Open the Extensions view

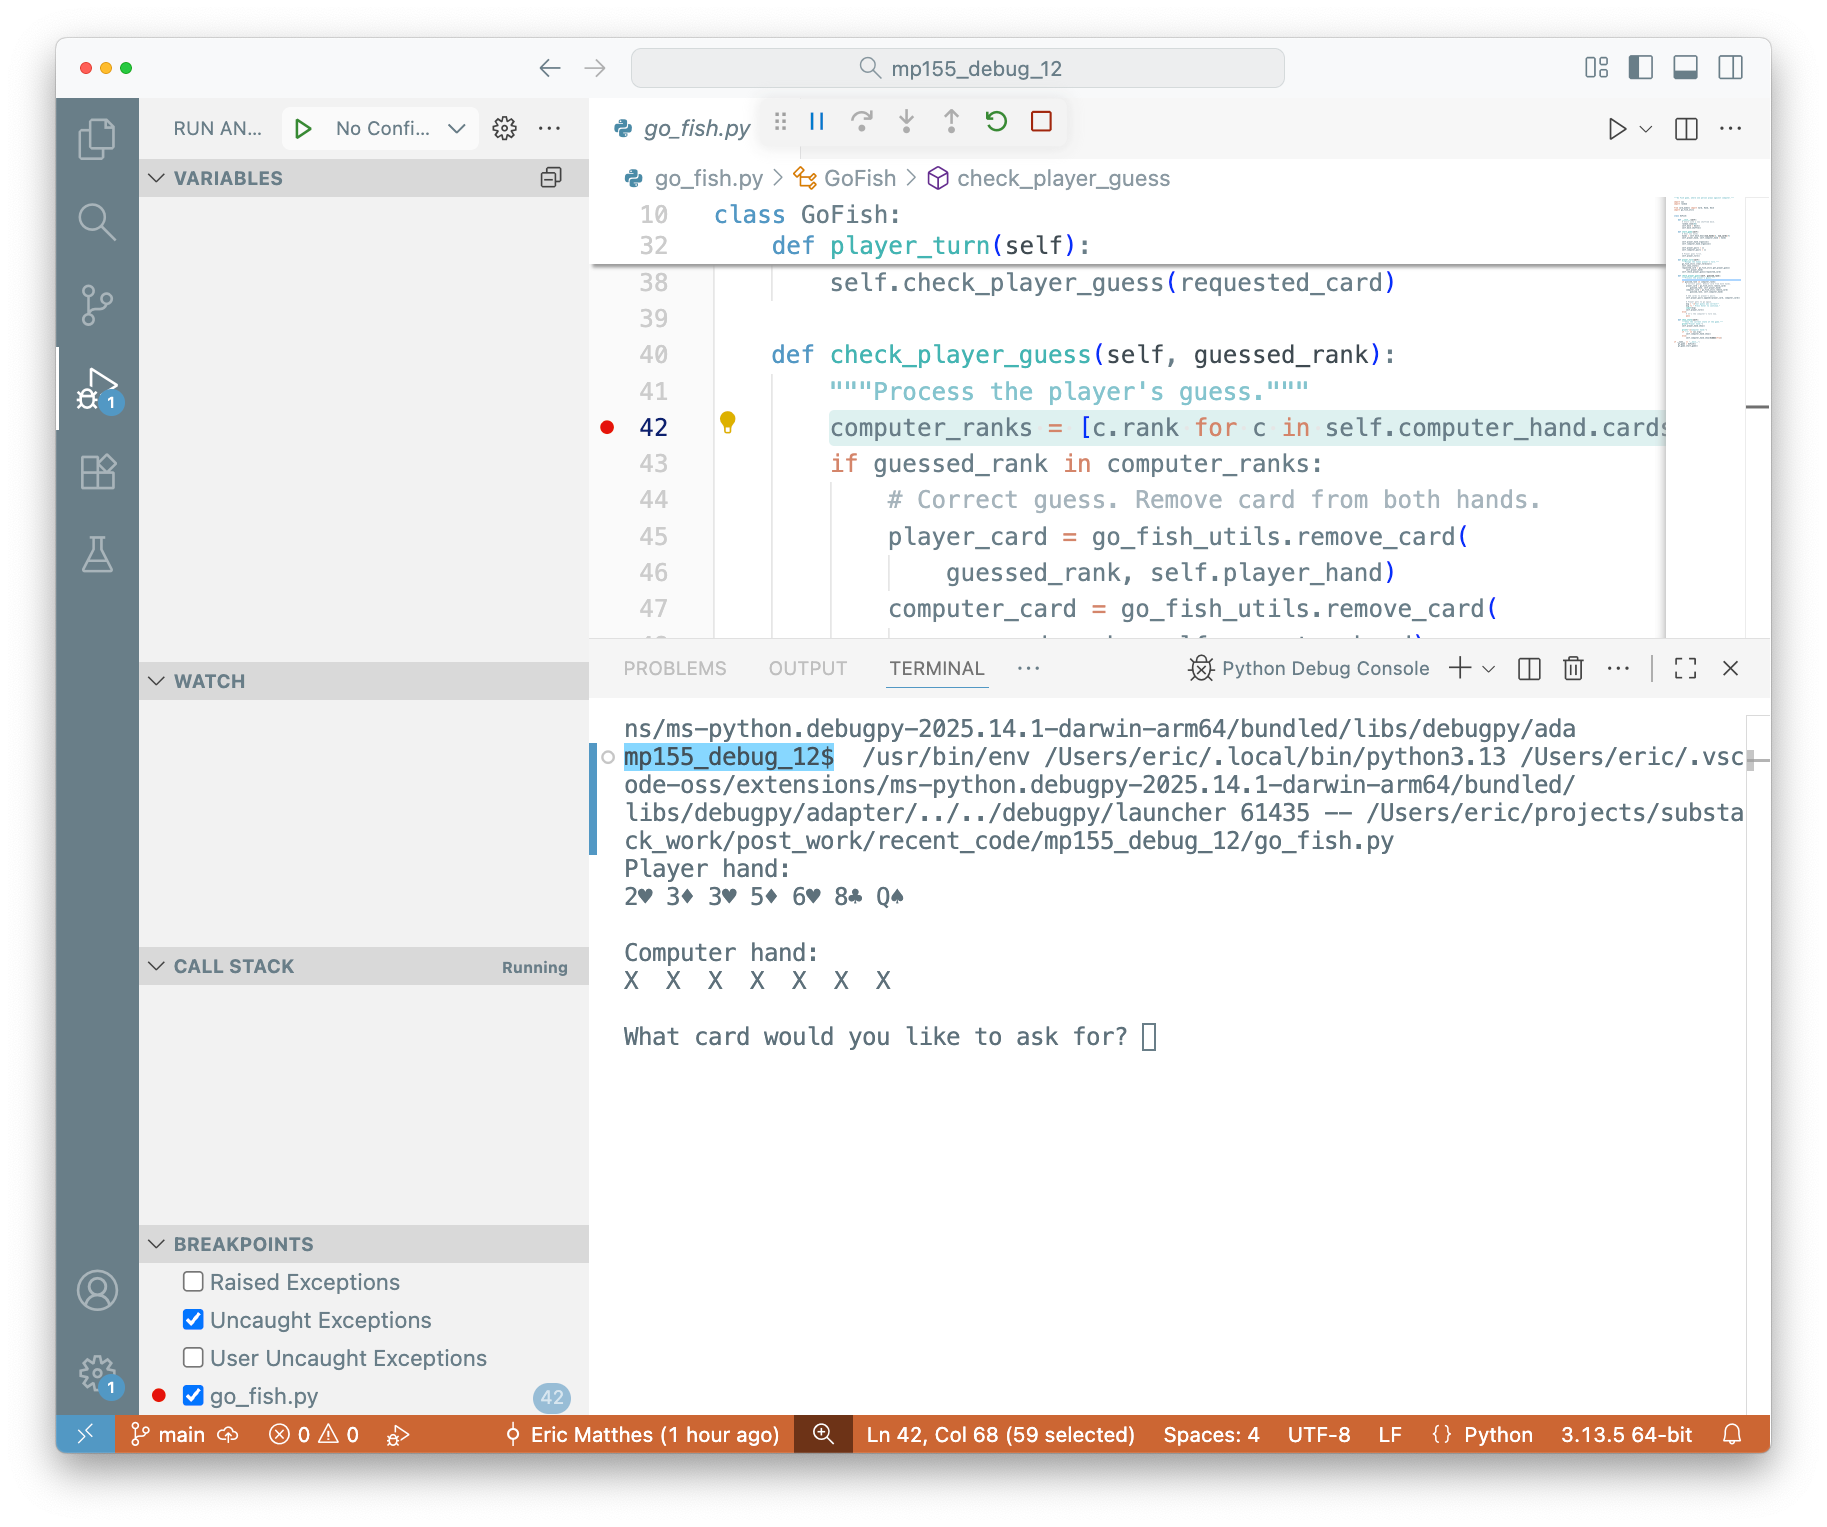click(97, 471)
